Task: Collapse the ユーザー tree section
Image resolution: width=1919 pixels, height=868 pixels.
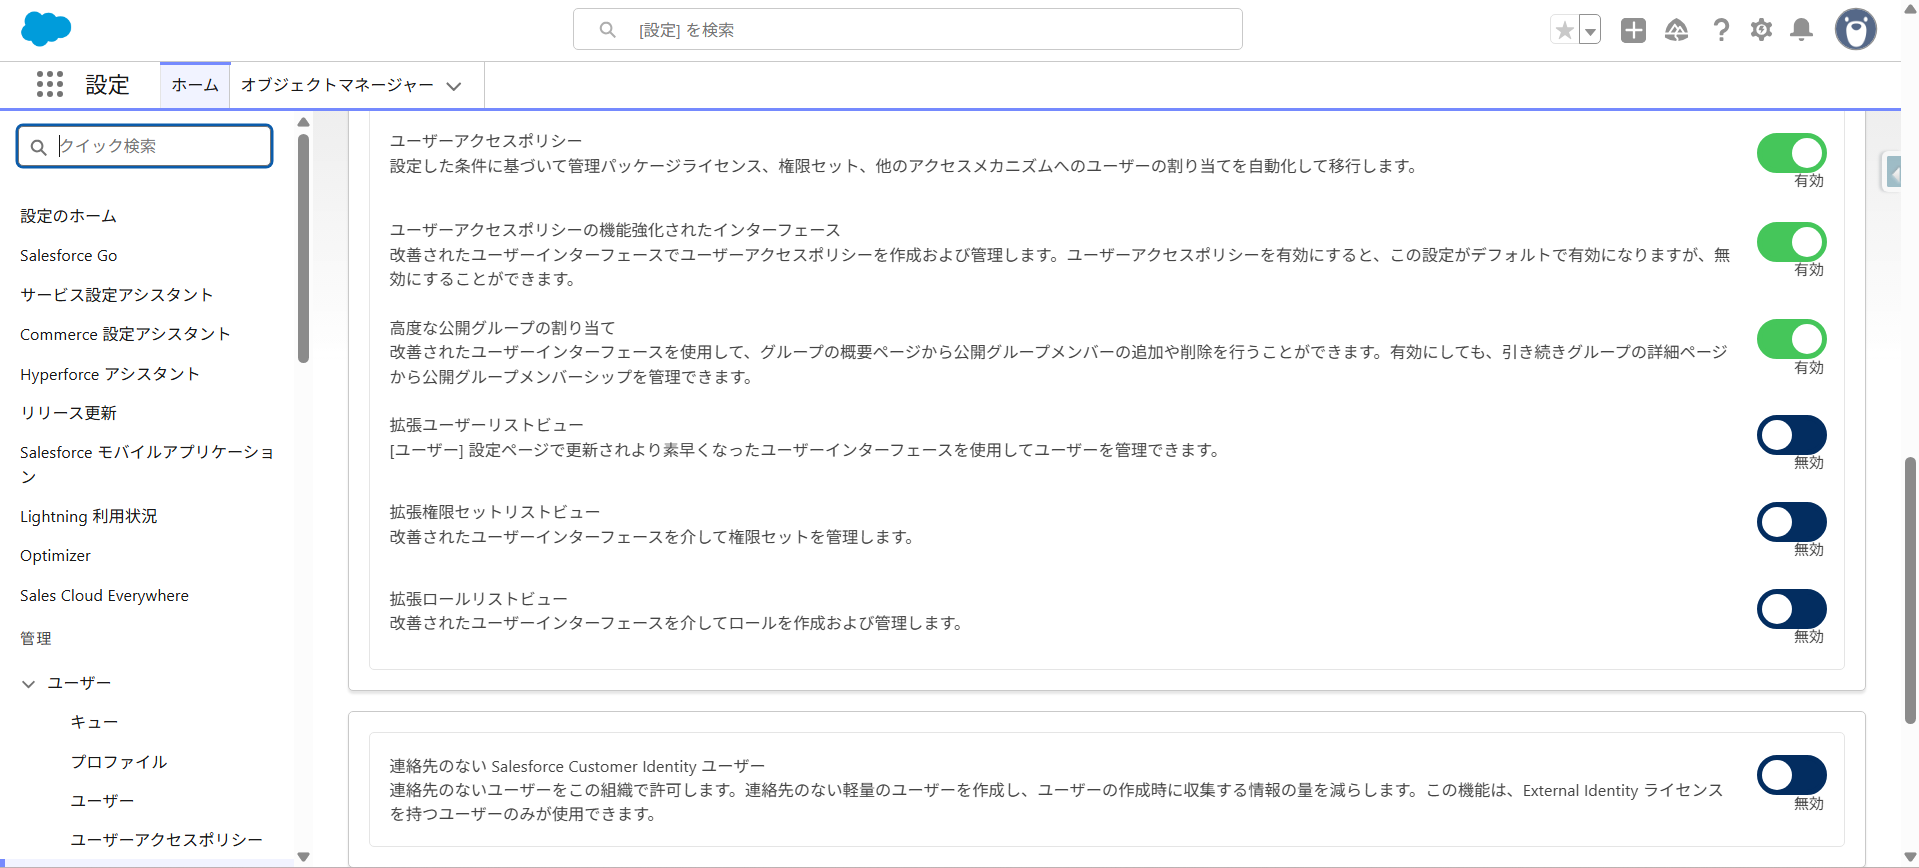Action: 28,684
